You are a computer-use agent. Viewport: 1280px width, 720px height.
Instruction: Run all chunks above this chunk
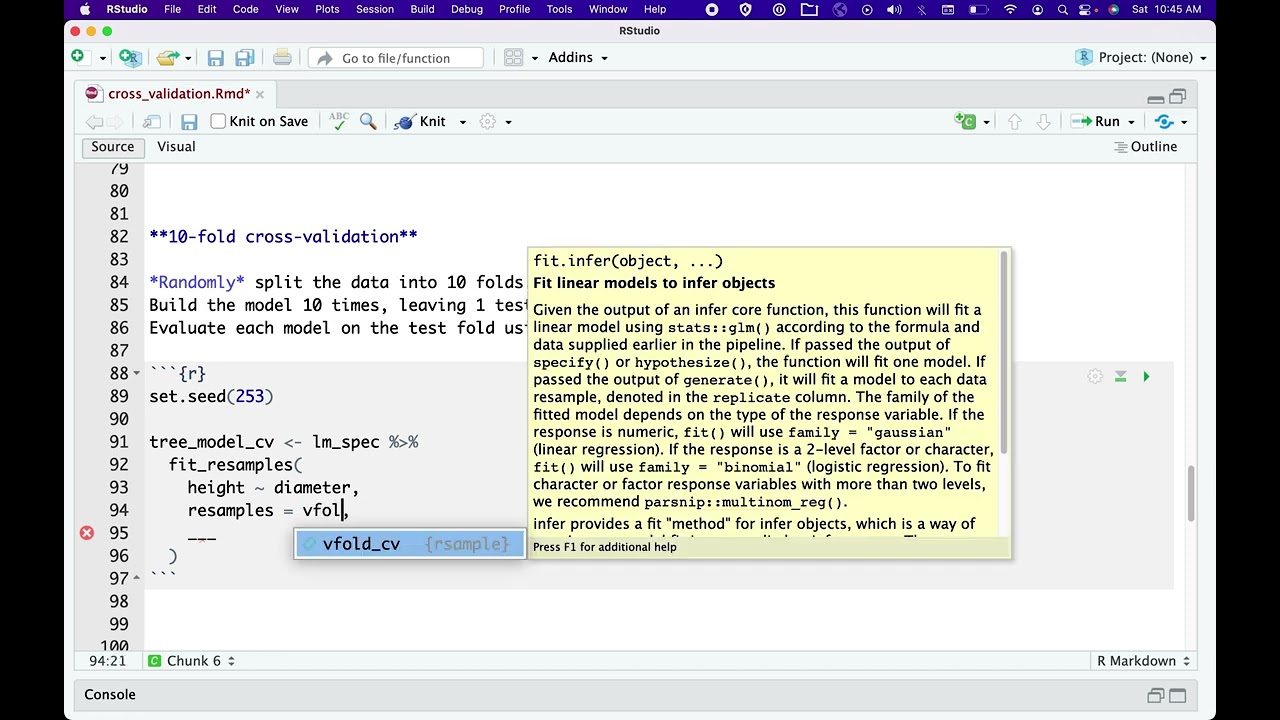(1120, 376)
